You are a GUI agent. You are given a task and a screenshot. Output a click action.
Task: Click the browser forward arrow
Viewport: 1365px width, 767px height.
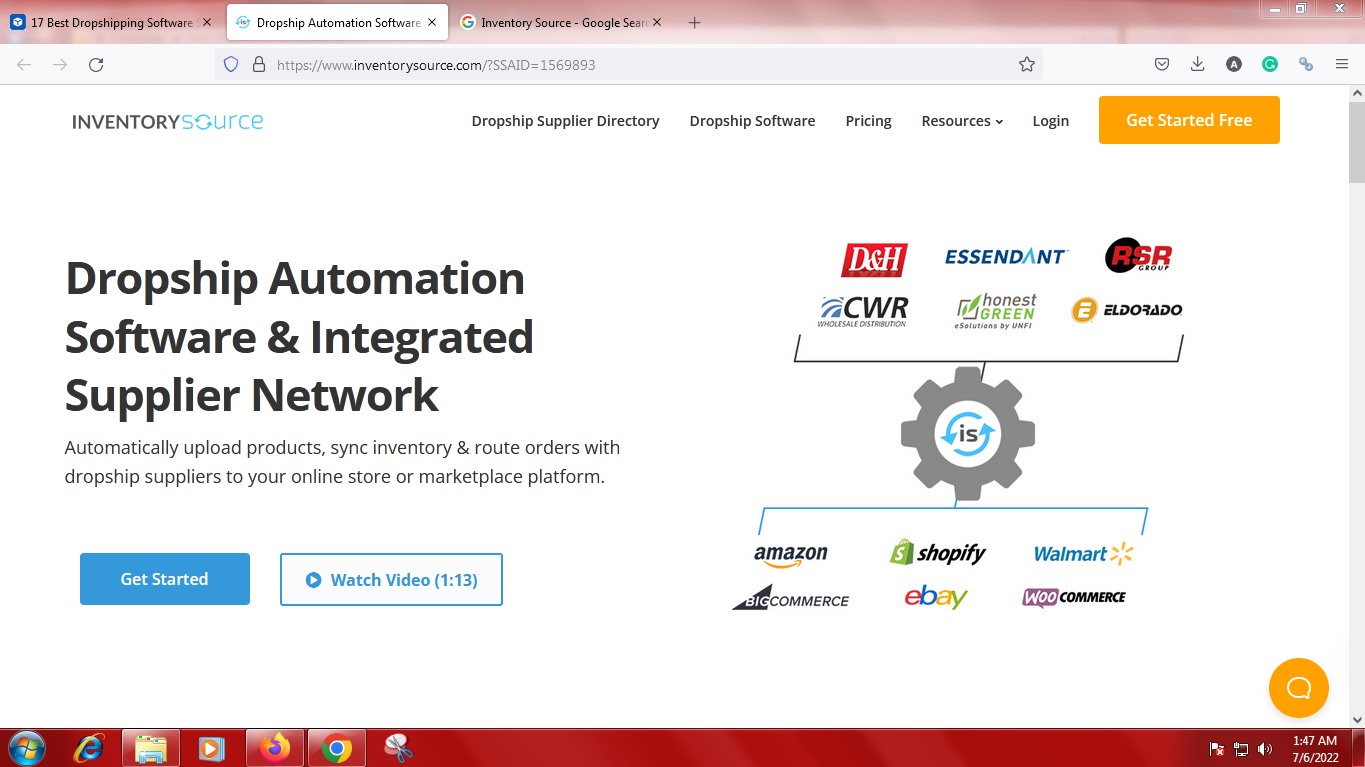(60, 64)
